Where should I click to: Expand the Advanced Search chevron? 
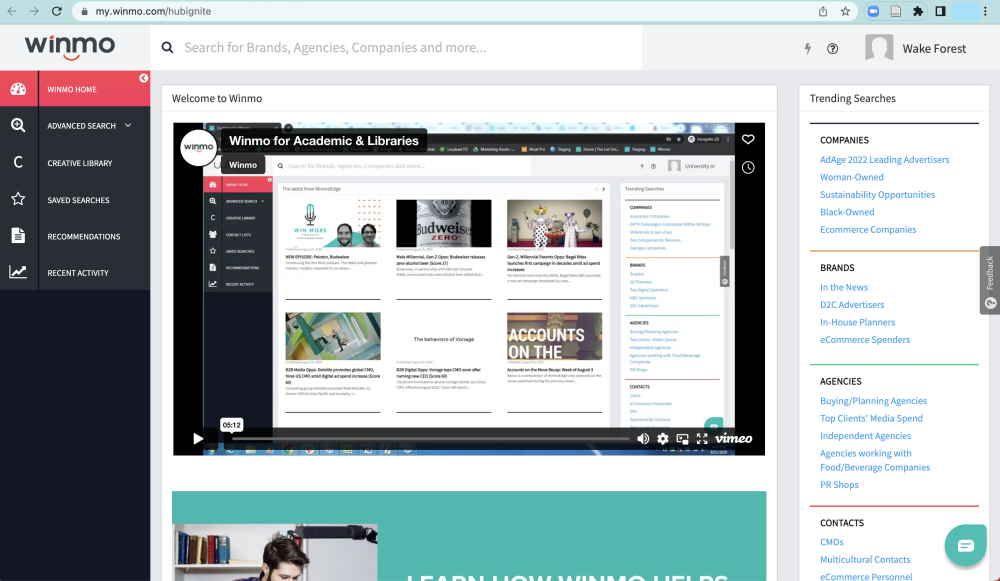click(128, 125)
